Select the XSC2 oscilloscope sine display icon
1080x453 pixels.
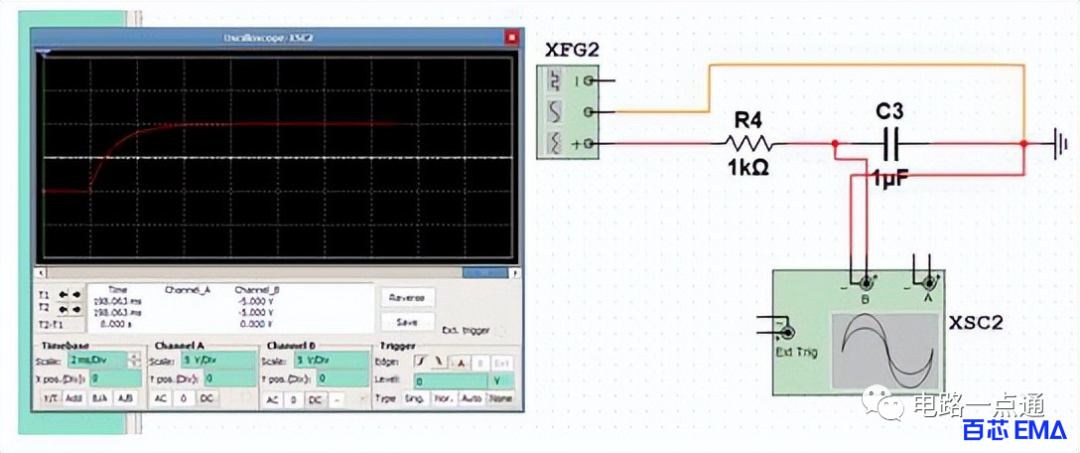coord(885,350)
